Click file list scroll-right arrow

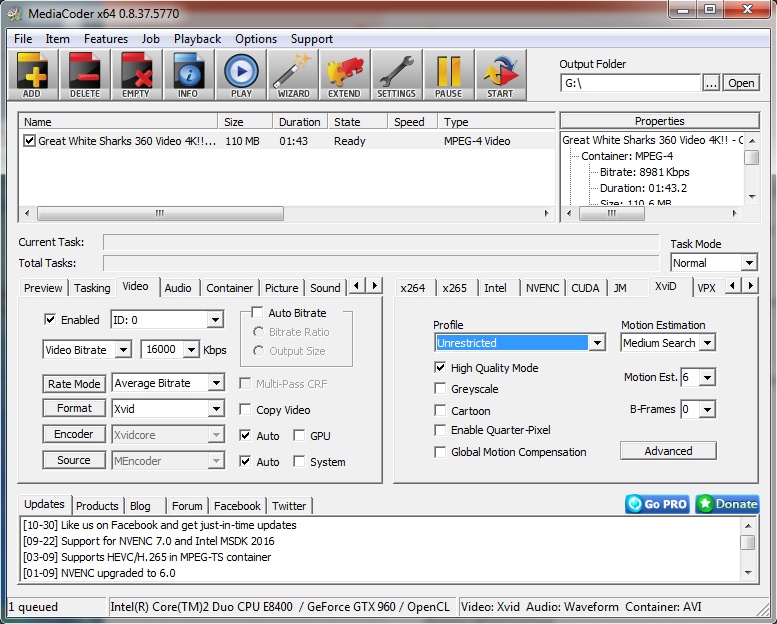click(x=547, y=213)
